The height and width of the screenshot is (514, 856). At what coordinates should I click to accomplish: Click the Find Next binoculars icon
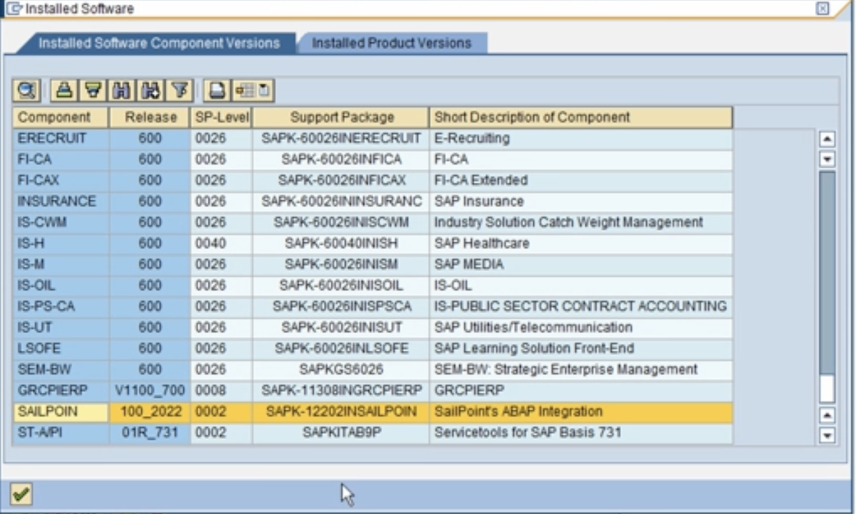(x=151, y=90)
